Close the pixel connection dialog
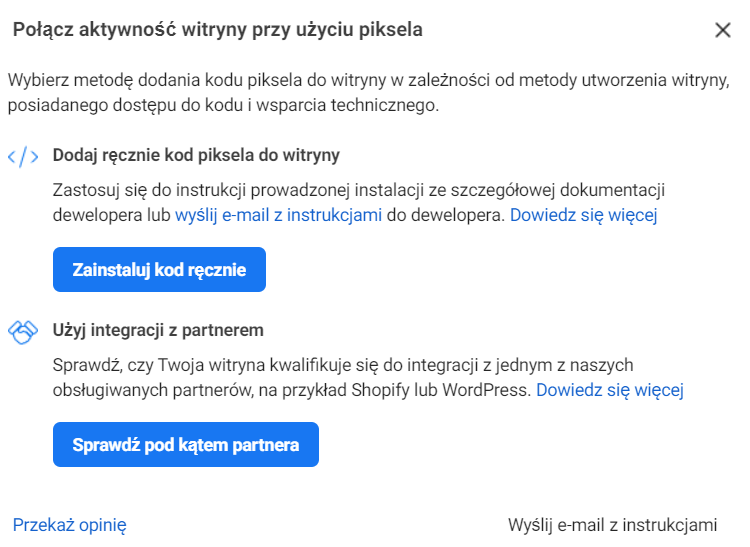 723,30
